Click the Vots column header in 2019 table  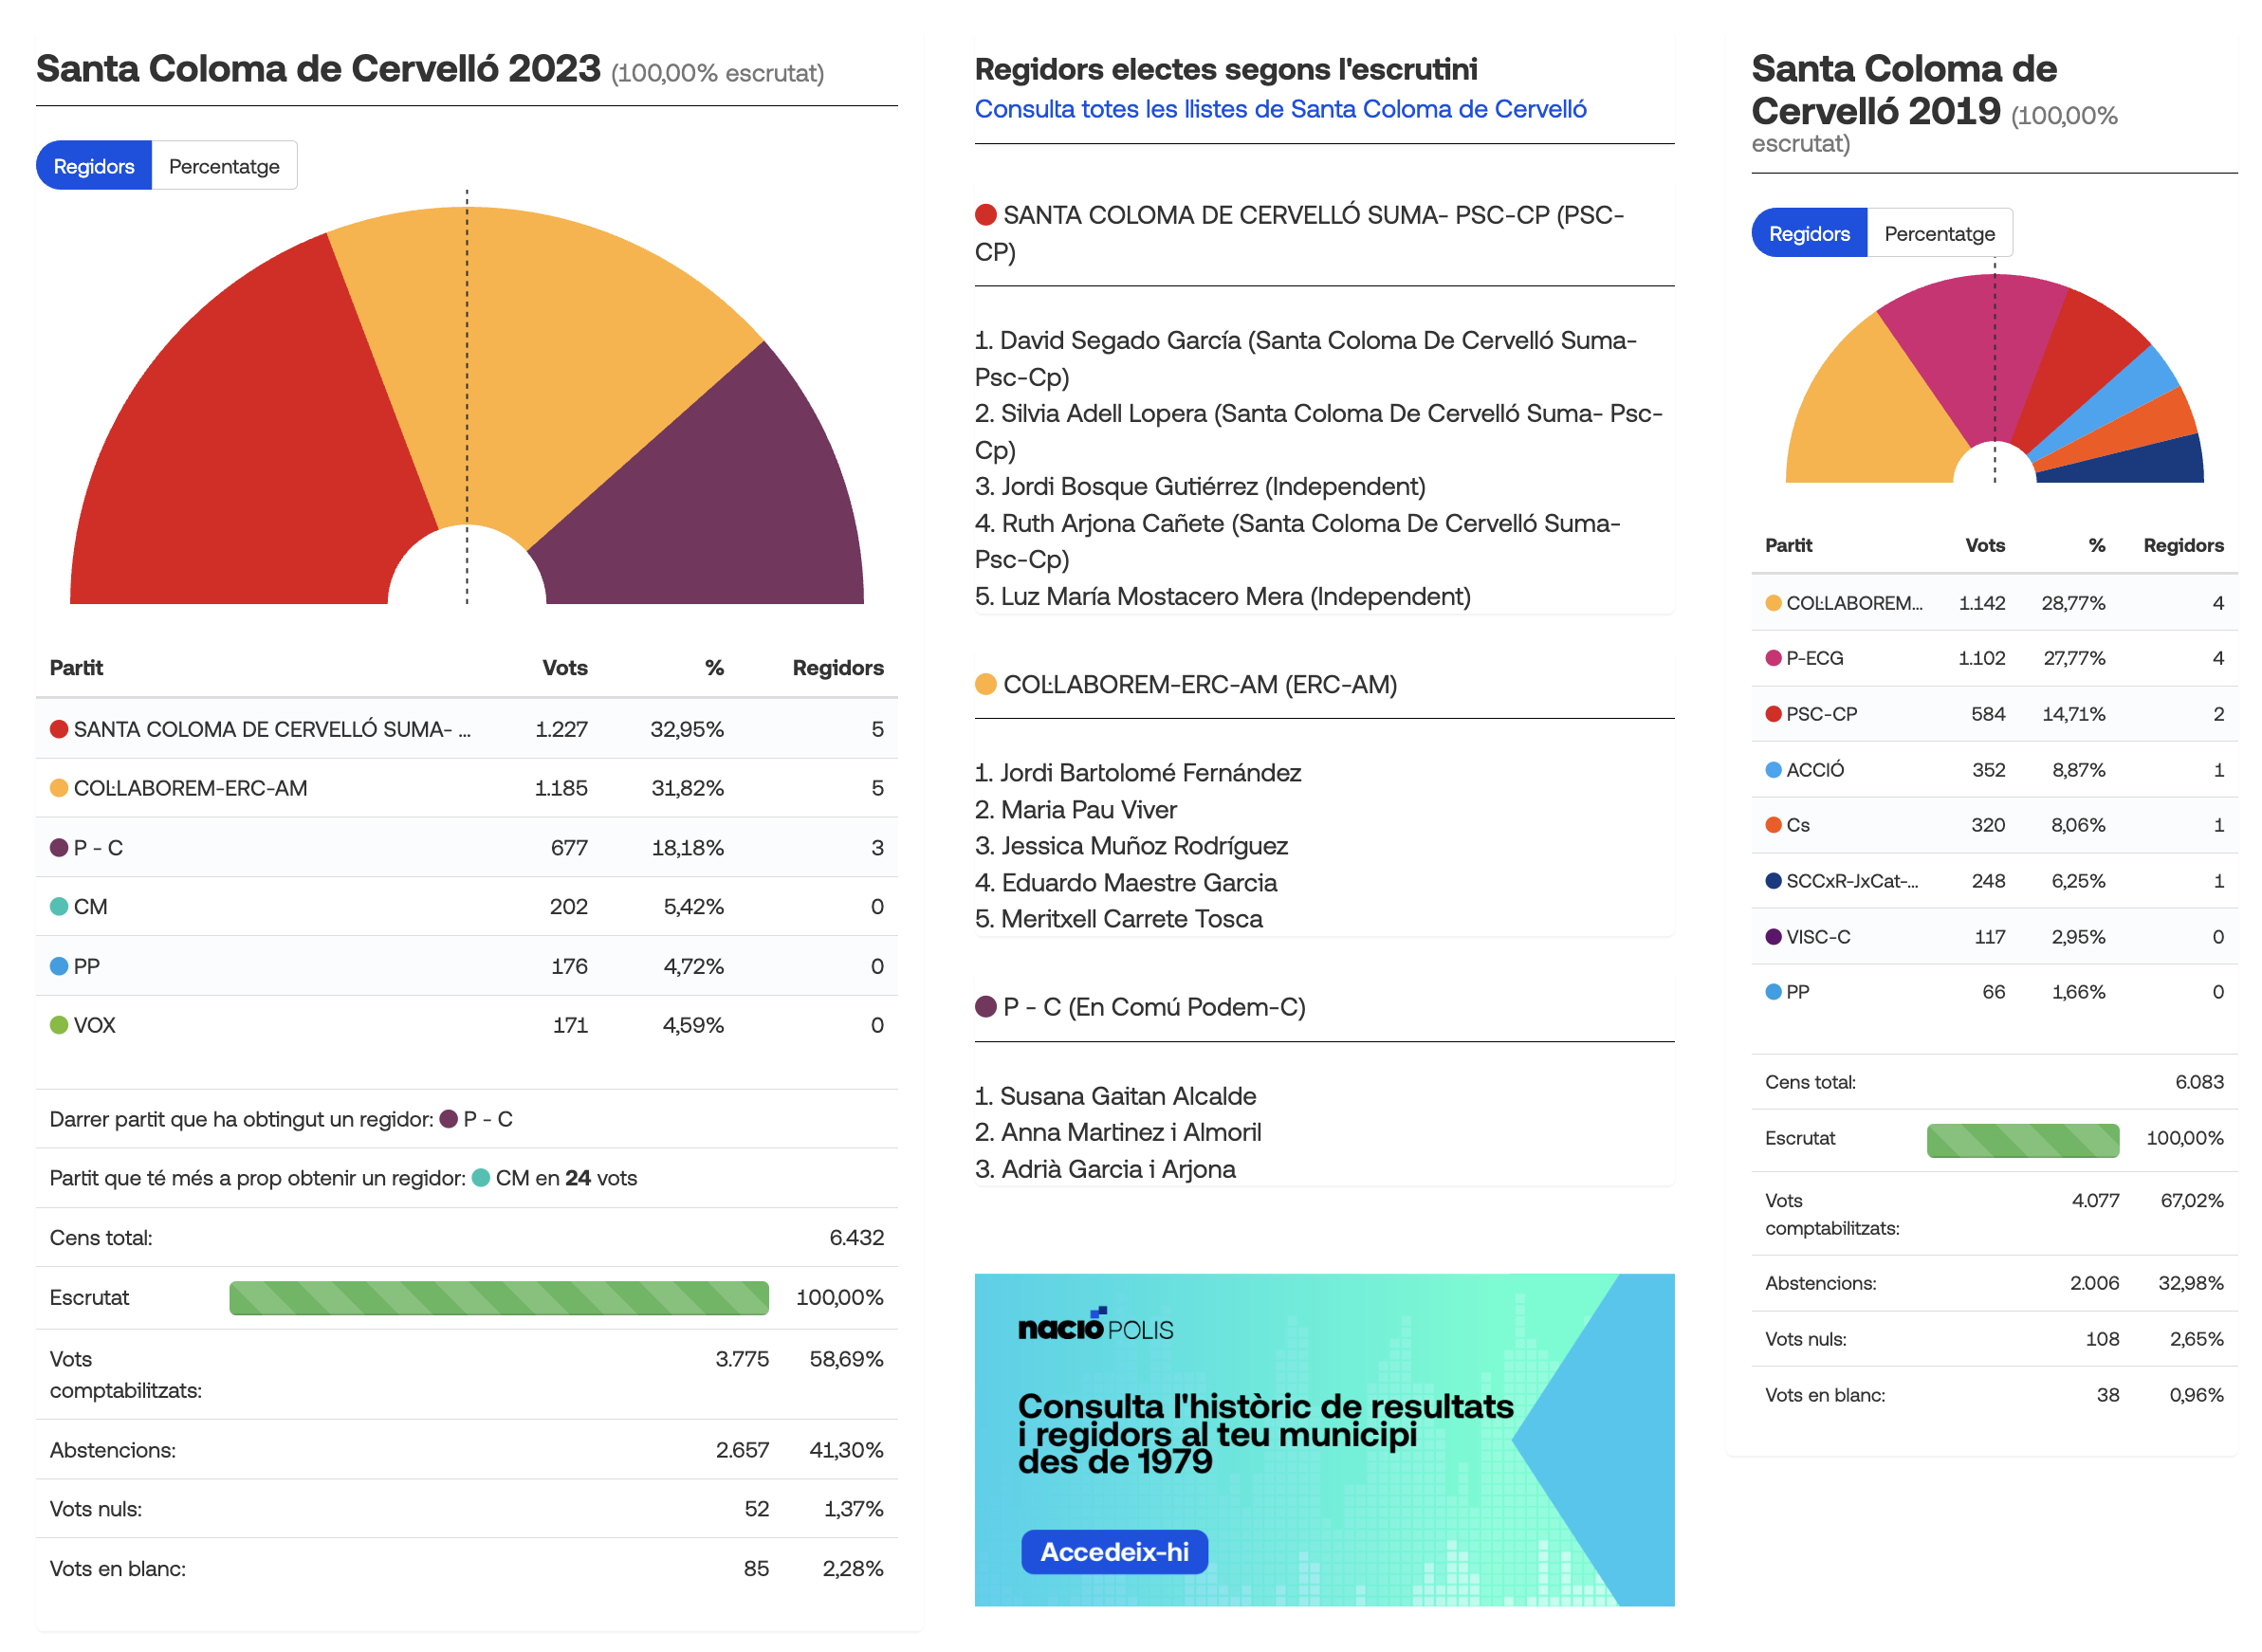(x=1984, y=545)
